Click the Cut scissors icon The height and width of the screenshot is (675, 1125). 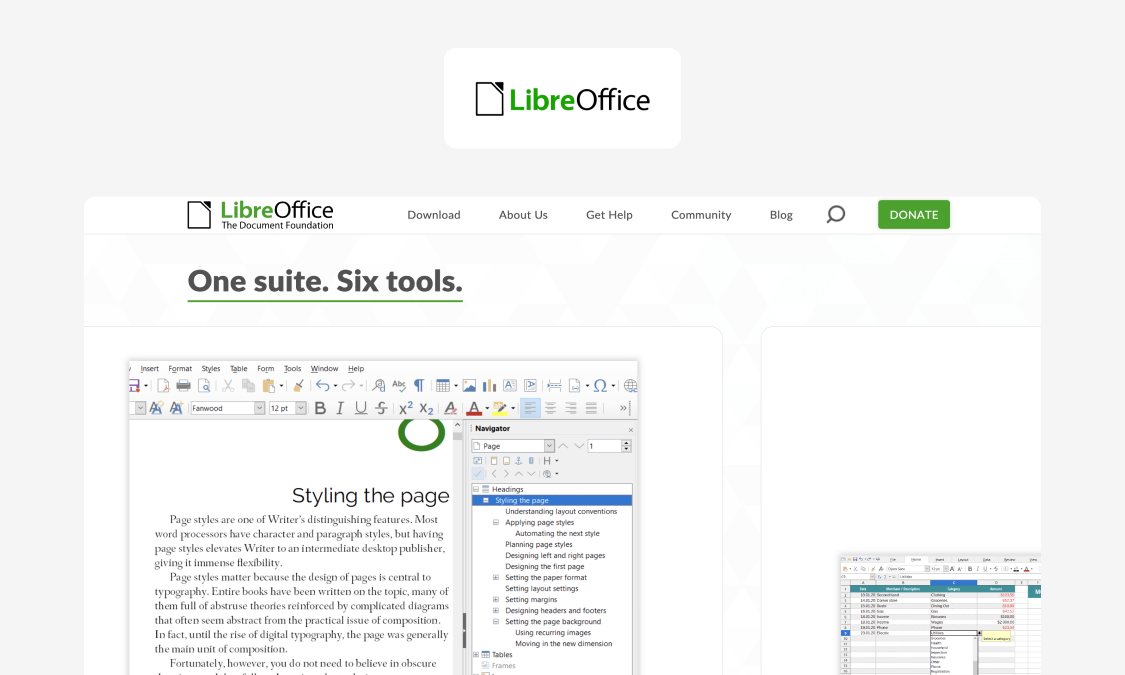(228, 385)
